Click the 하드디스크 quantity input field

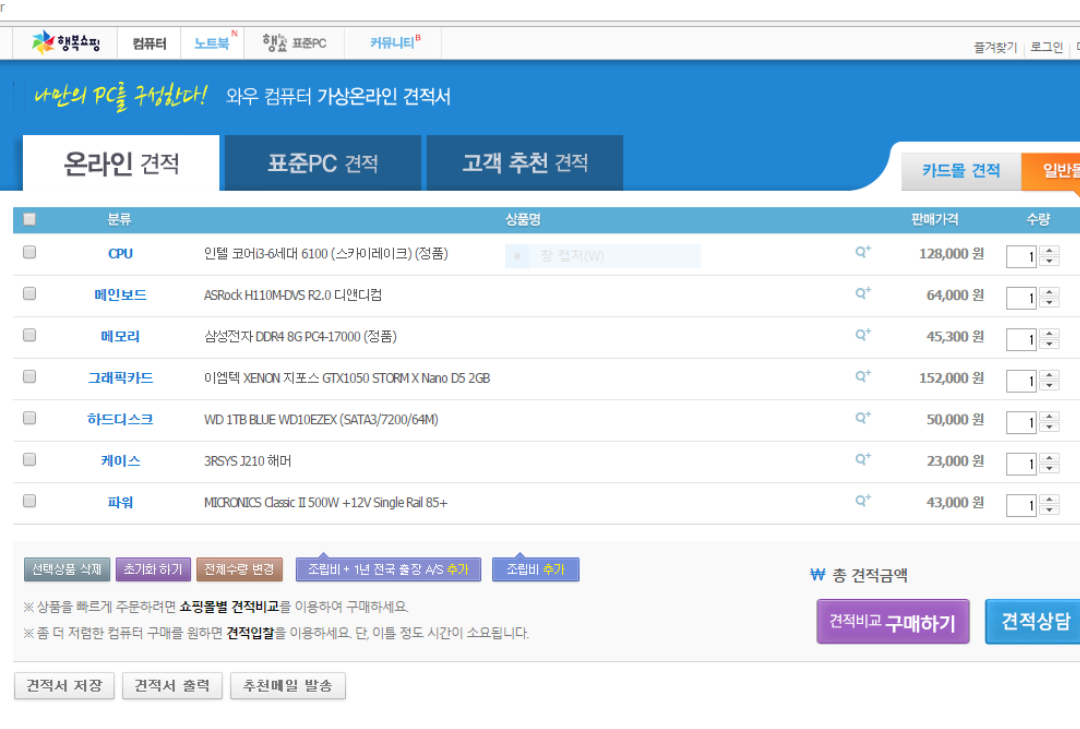[1022, 422]
